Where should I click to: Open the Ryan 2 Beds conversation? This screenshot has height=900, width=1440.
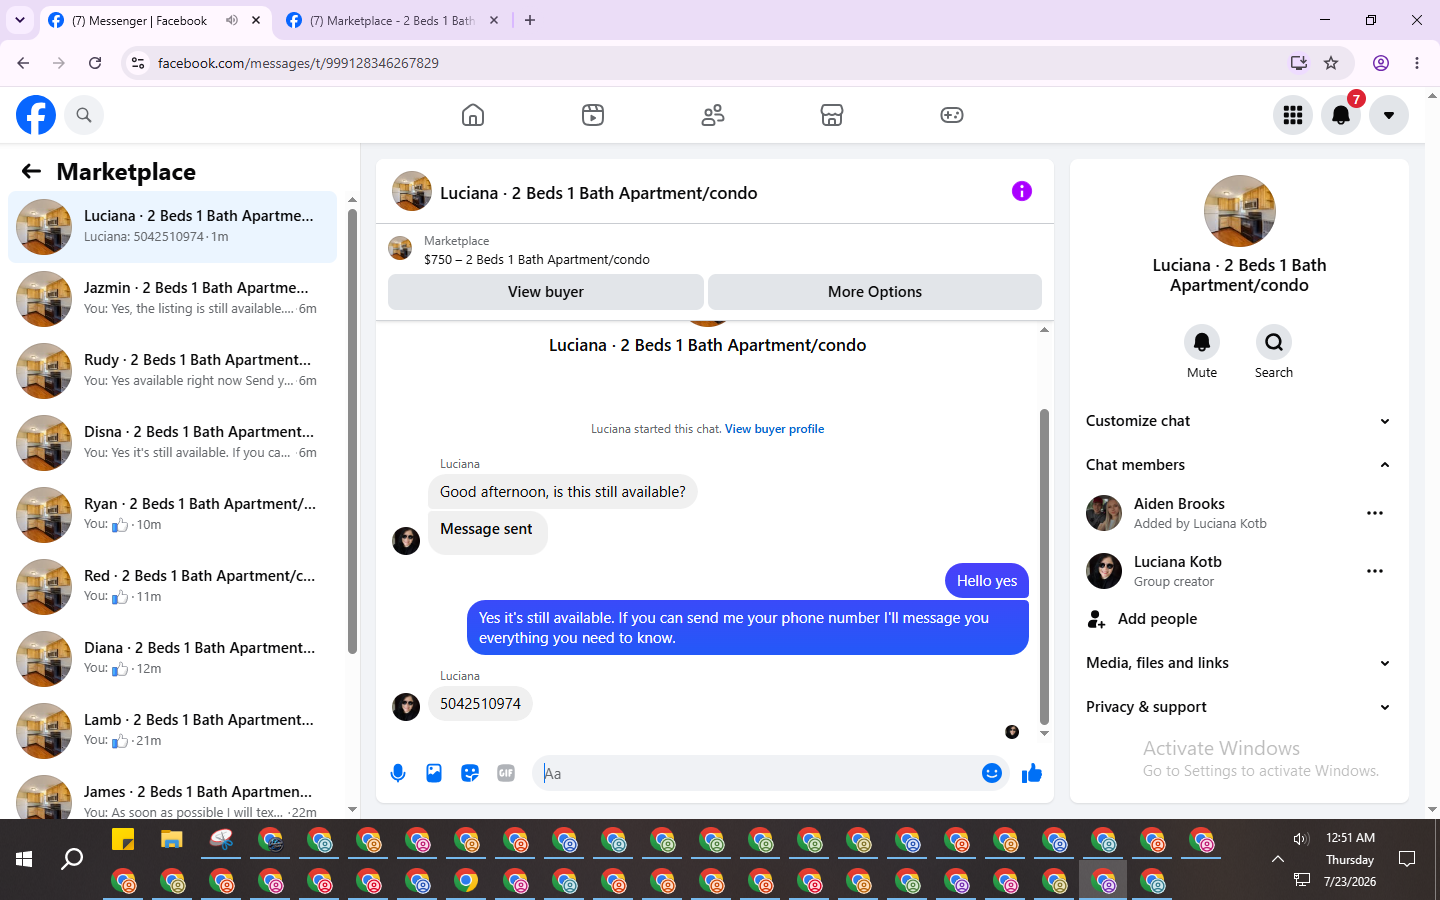pyautogui.click(x=172, y=515)
